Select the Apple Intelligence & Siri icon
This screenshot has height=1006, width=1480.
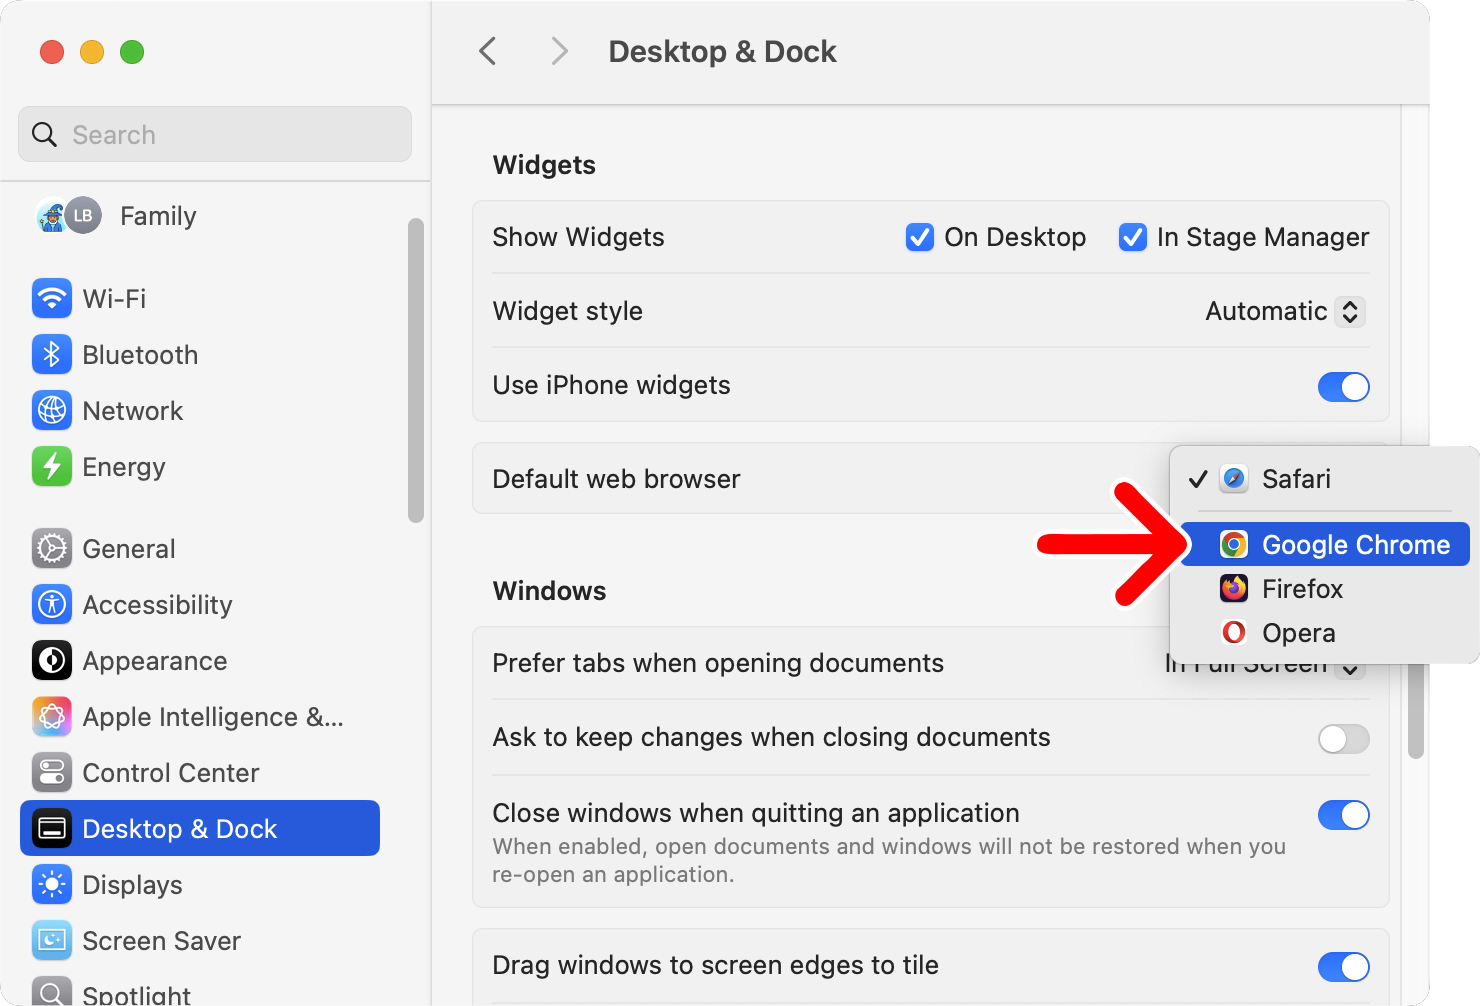coord(52,716)
